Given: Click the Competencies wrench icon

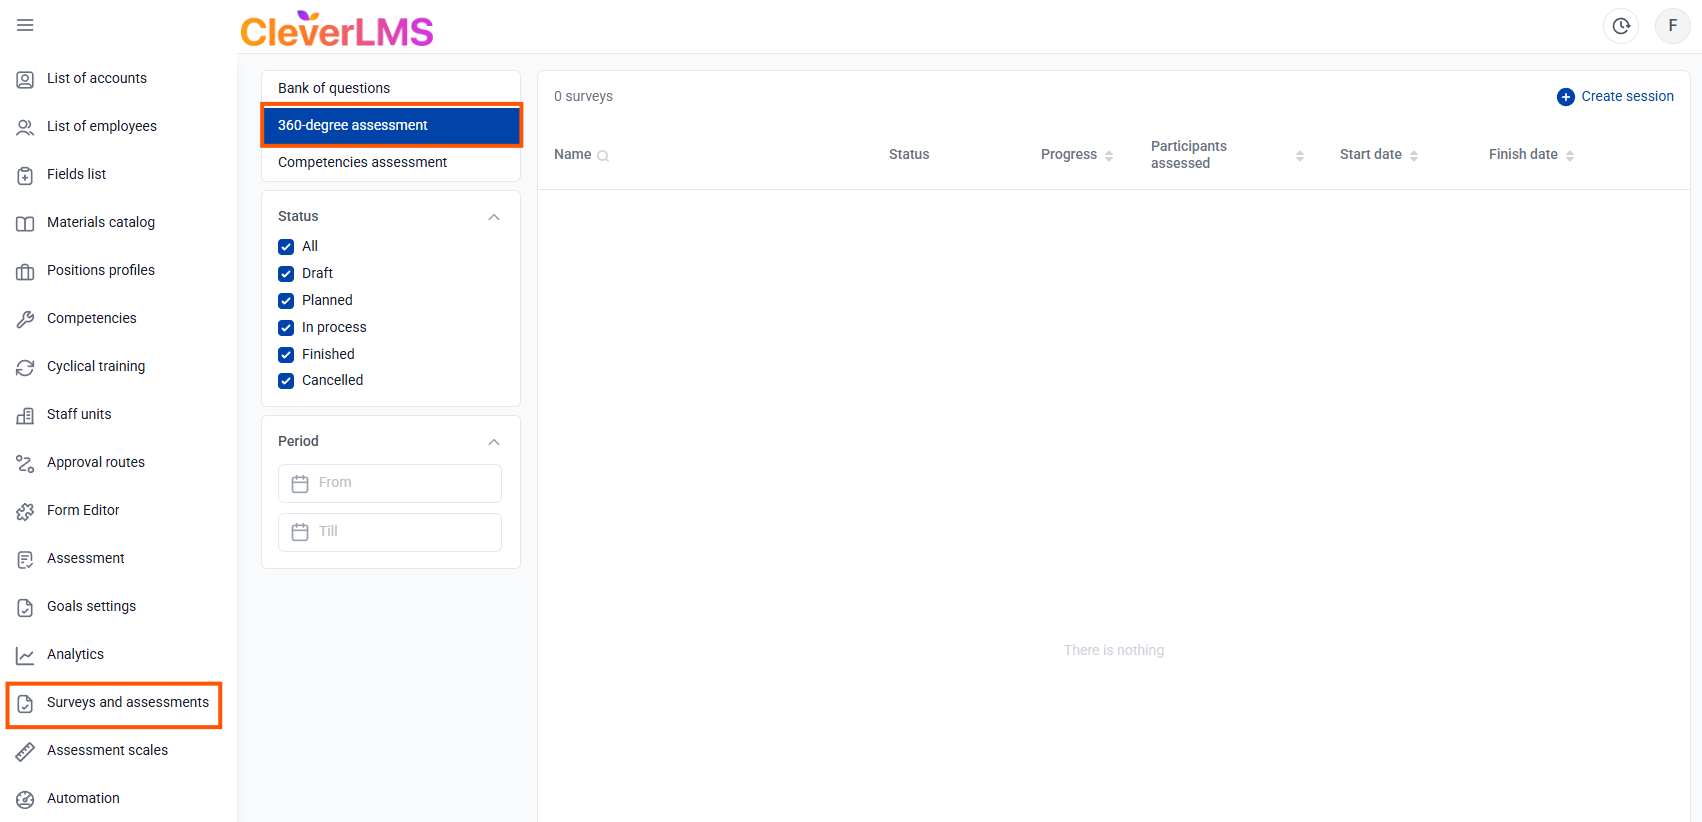Looking at the screenshot, I should (x=25, y=319).
